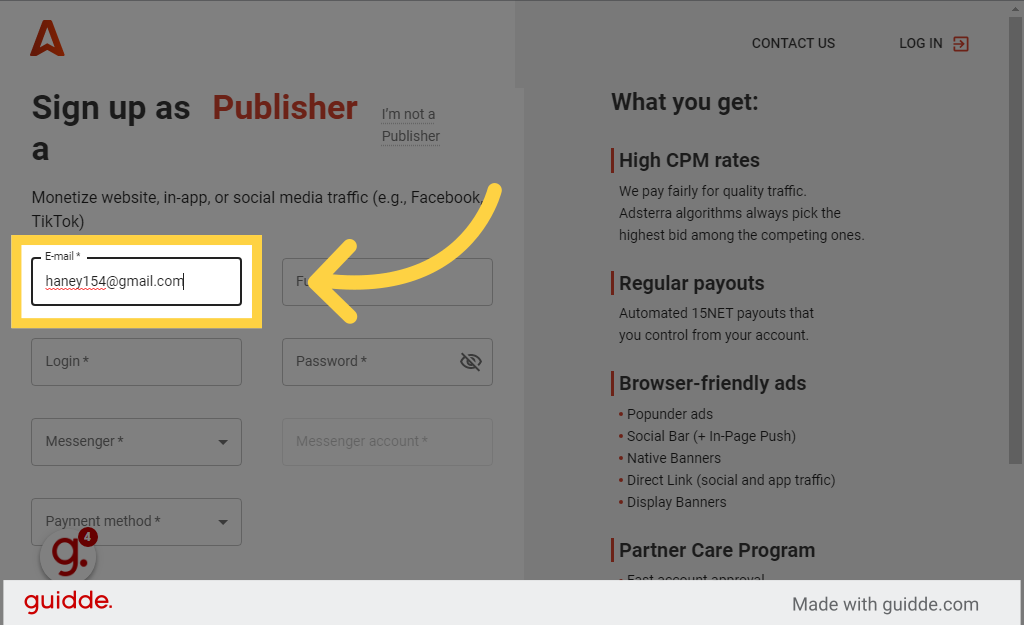
Task: Click the Made with guidde.com link
Action: coord(885,604)
